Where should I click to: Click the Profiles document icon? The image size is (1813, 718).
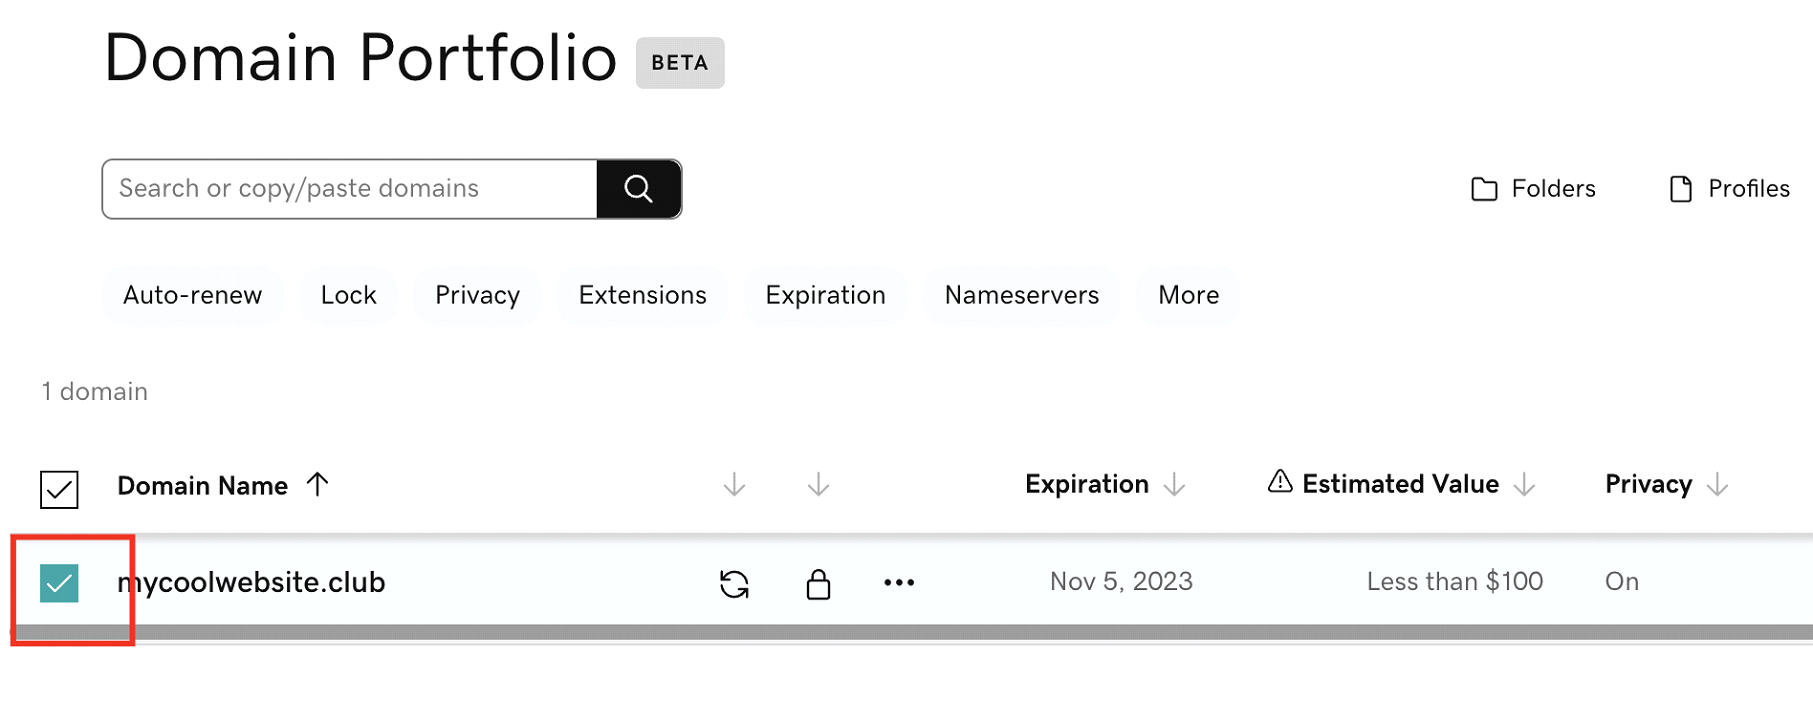click(x=1681, y=189)
